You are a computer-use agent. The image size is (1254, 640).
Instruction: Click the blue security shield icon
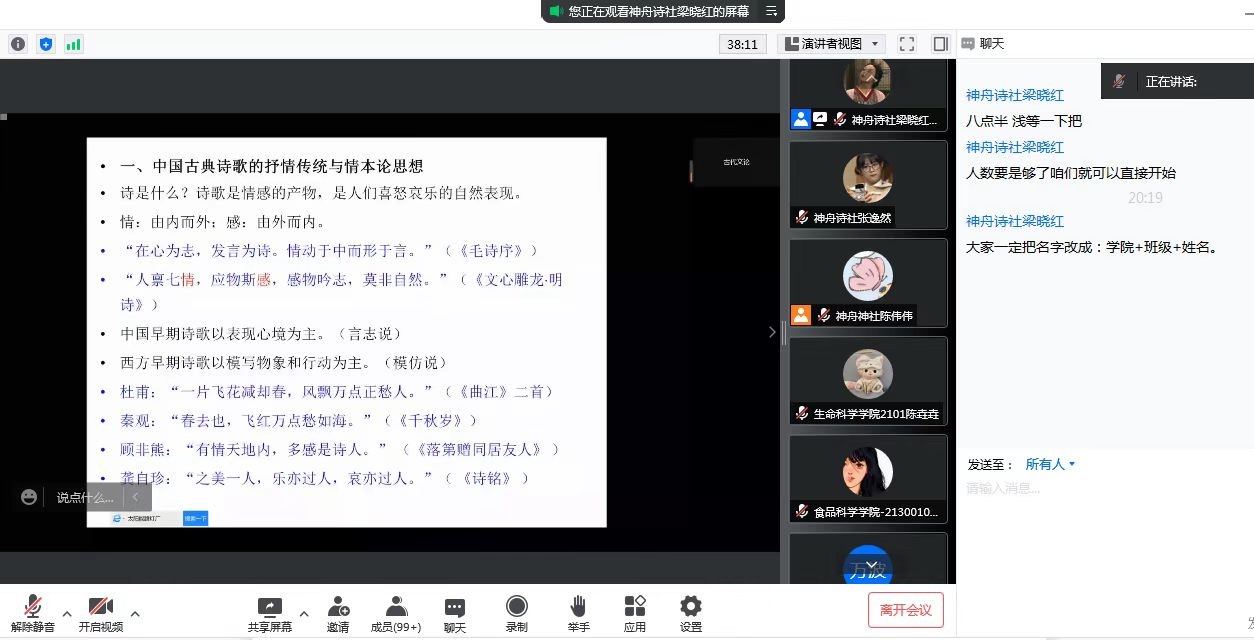(46, 44)
